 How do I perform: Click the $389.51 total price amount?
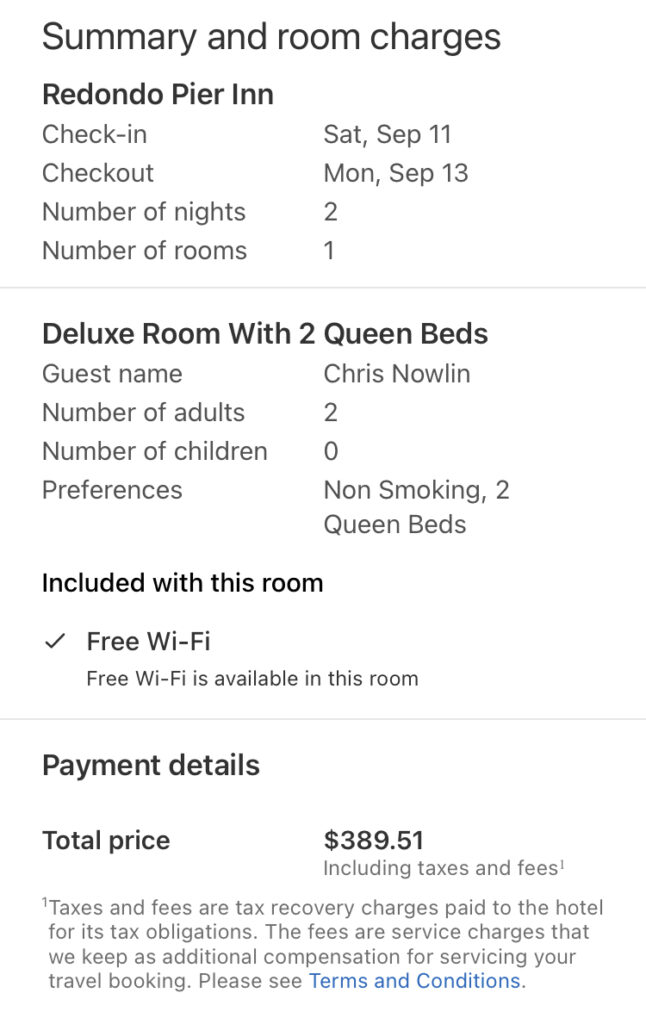coord(374,841)
